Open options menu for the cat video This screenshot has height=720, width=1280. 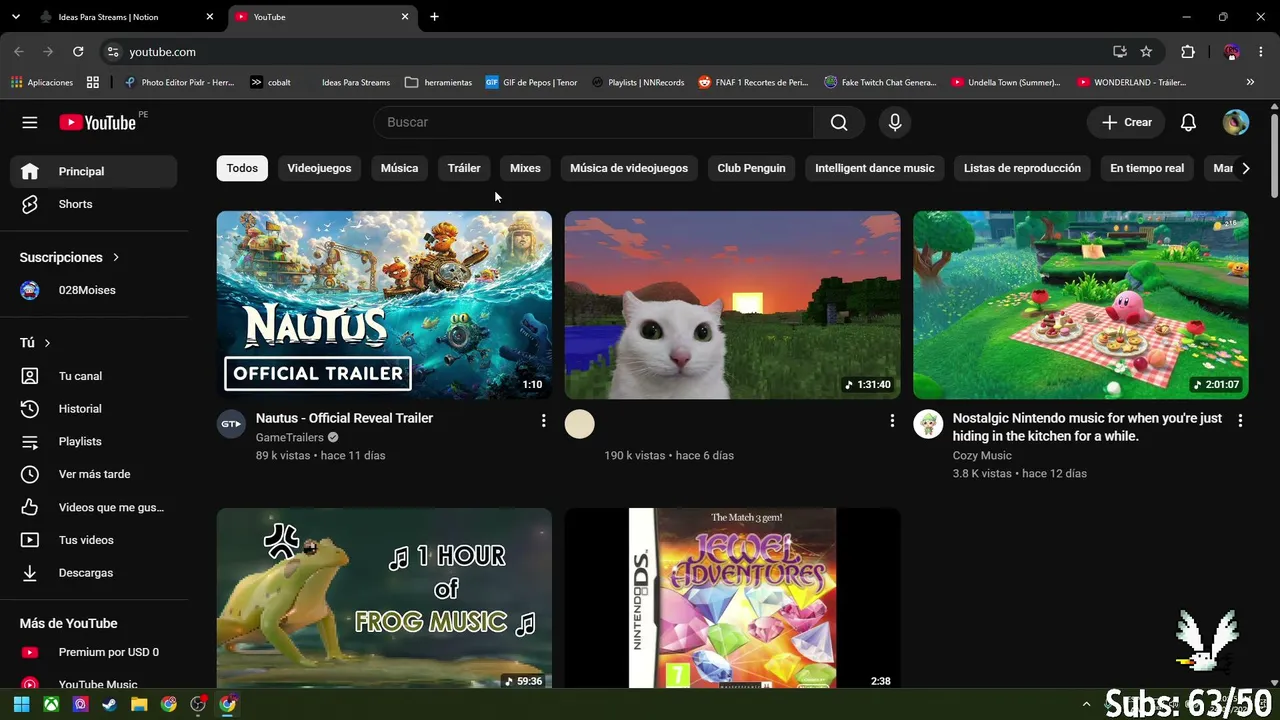[x=892, y=421]
